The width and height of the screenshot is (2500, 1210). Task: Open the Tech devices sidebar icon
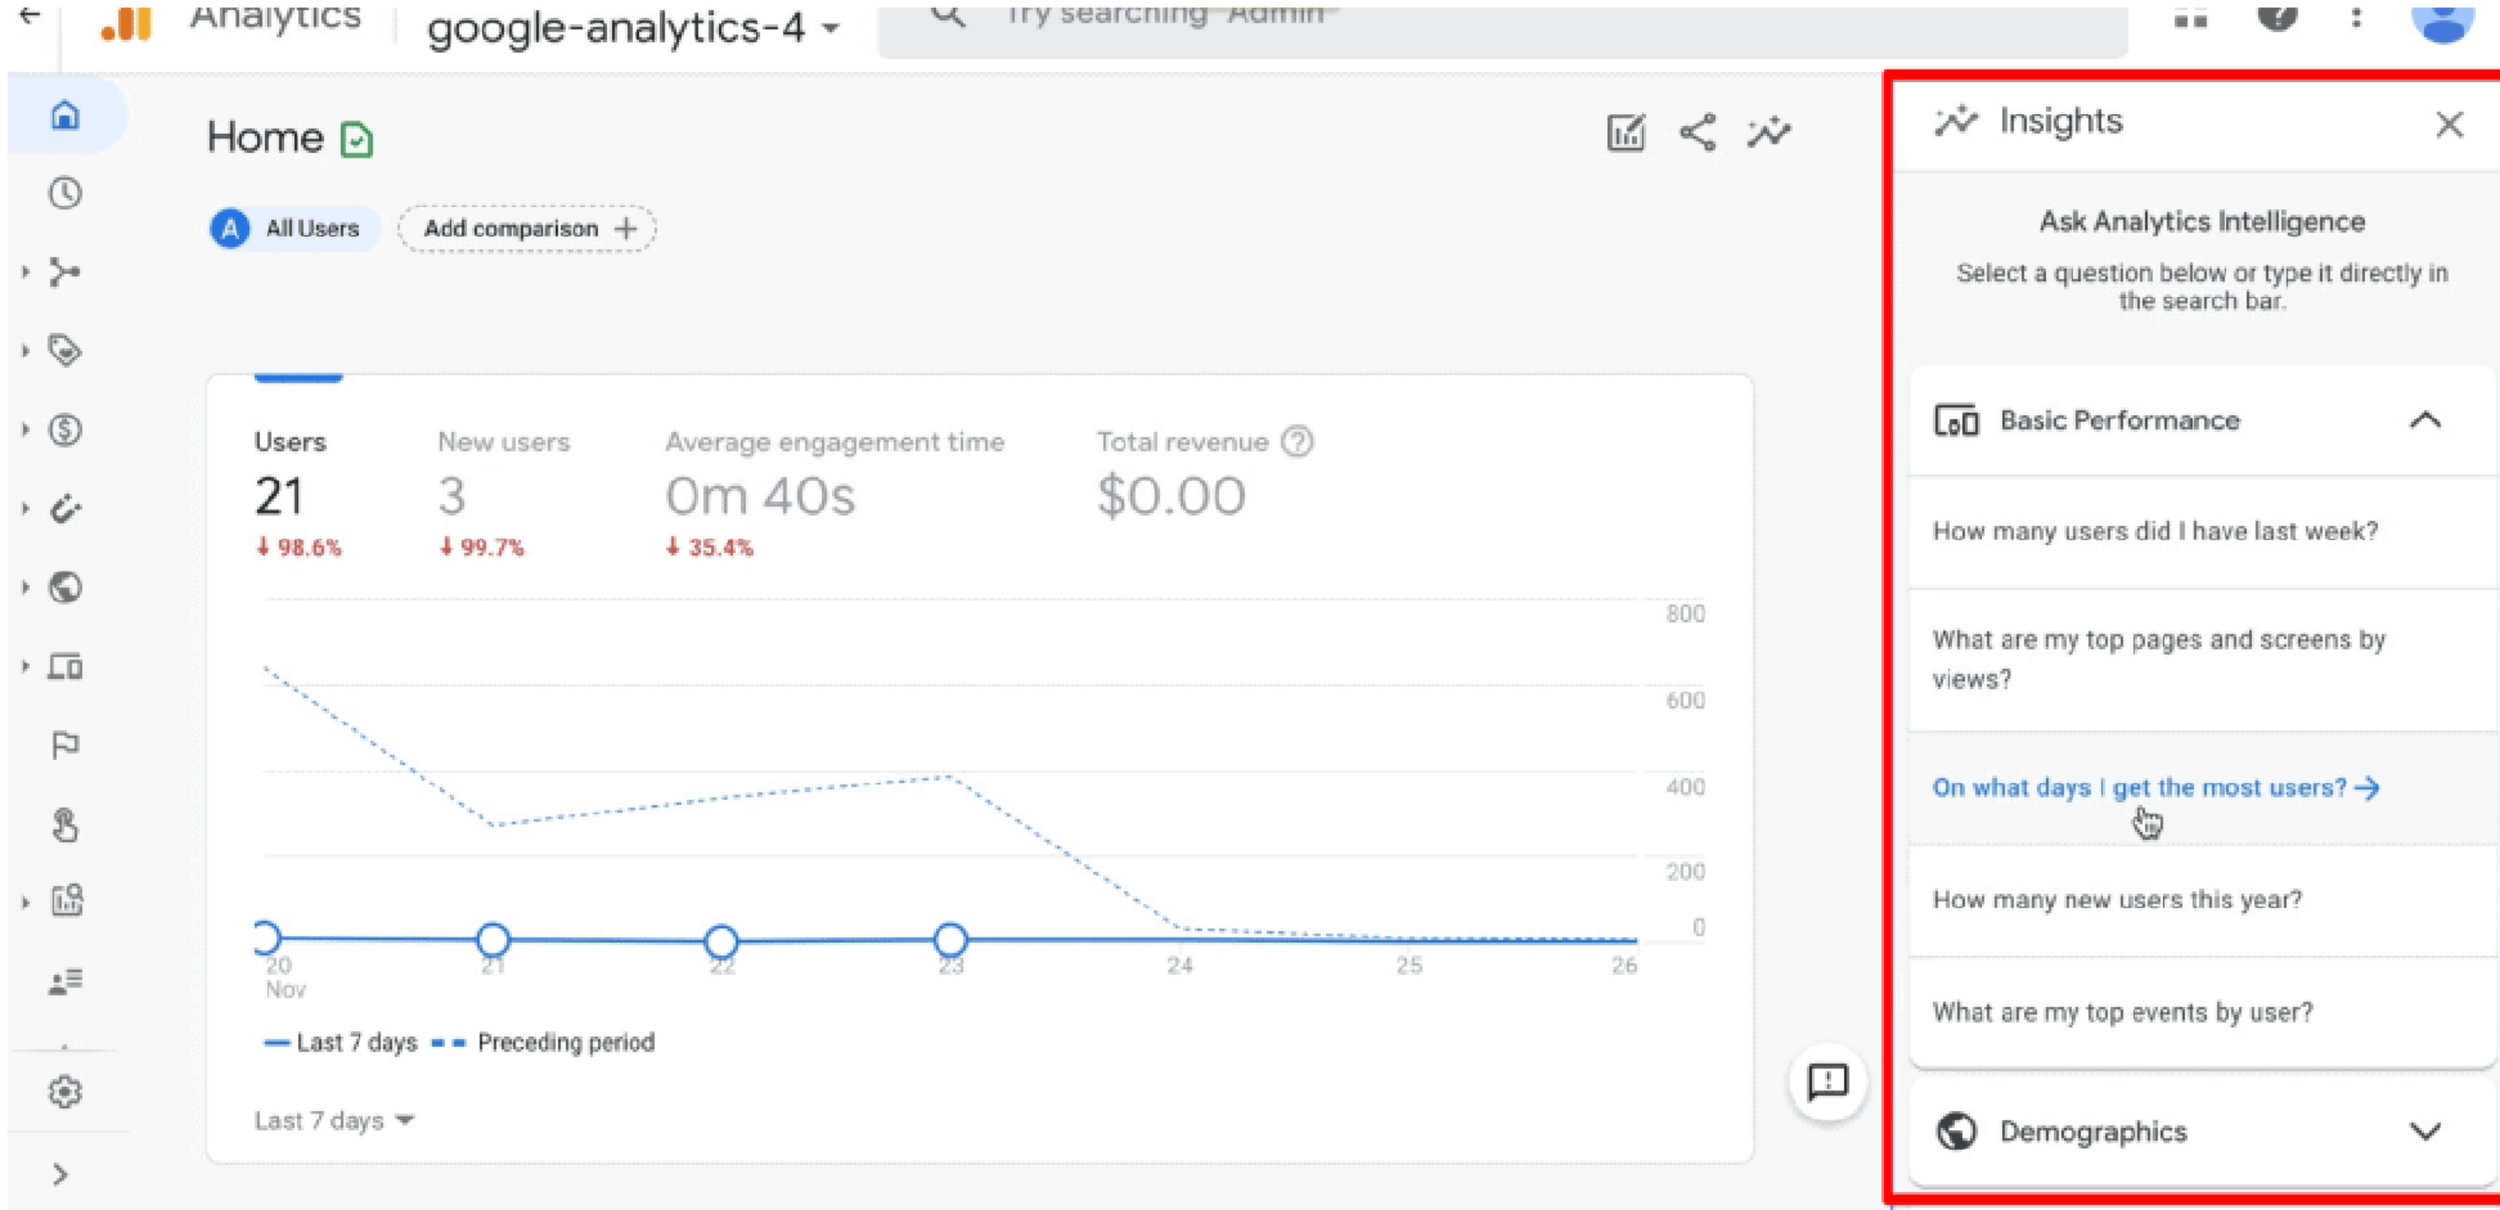(65, 666)
